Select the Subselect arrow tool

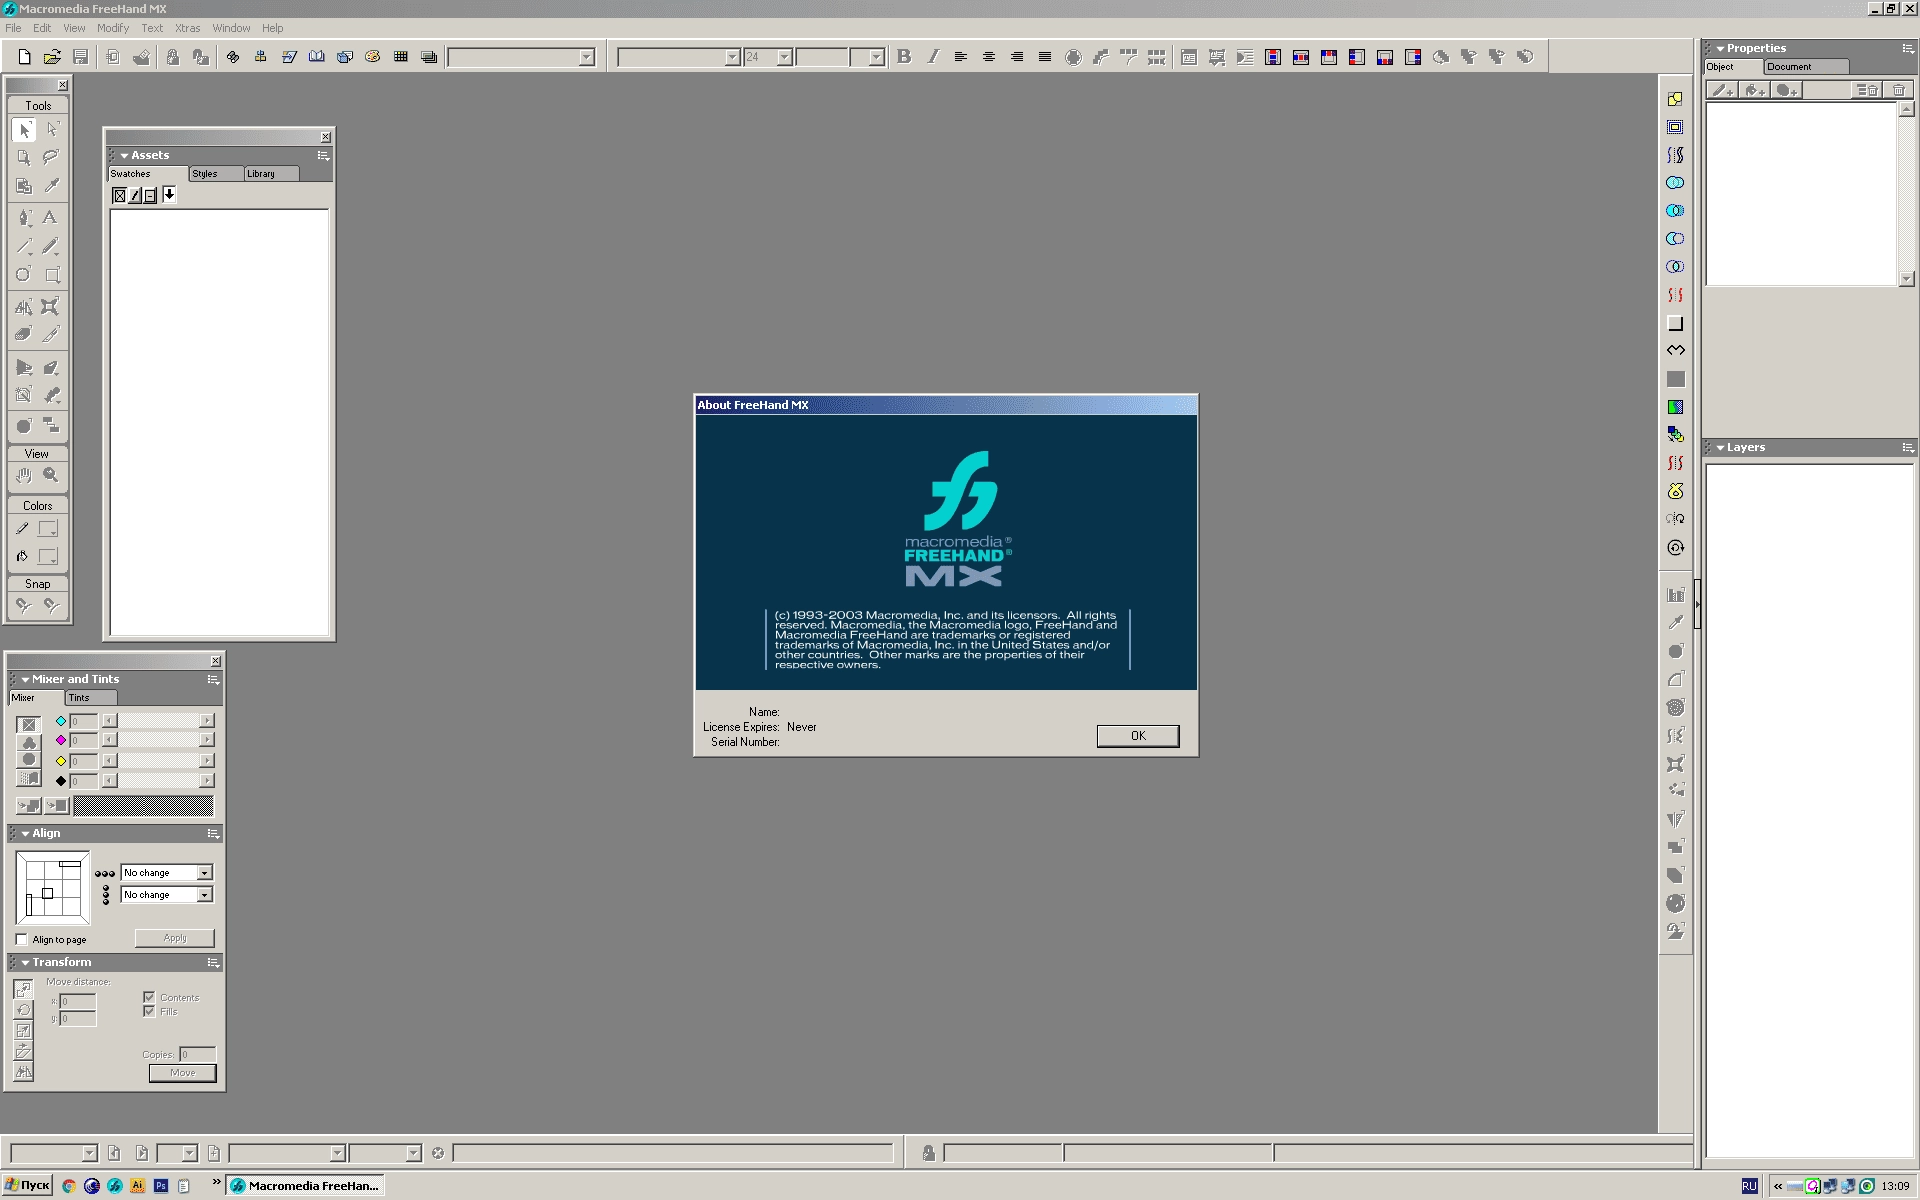coord(51,130)
